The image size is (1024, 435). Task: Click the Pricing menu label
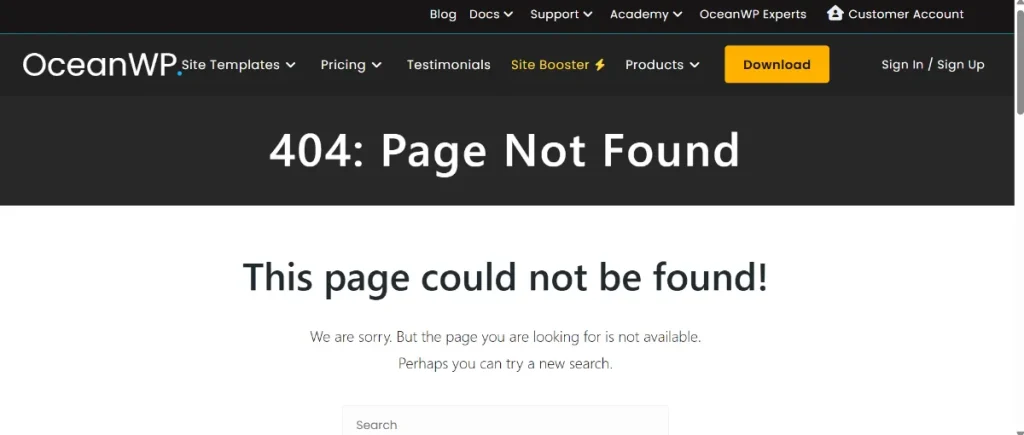pos(343,65)
